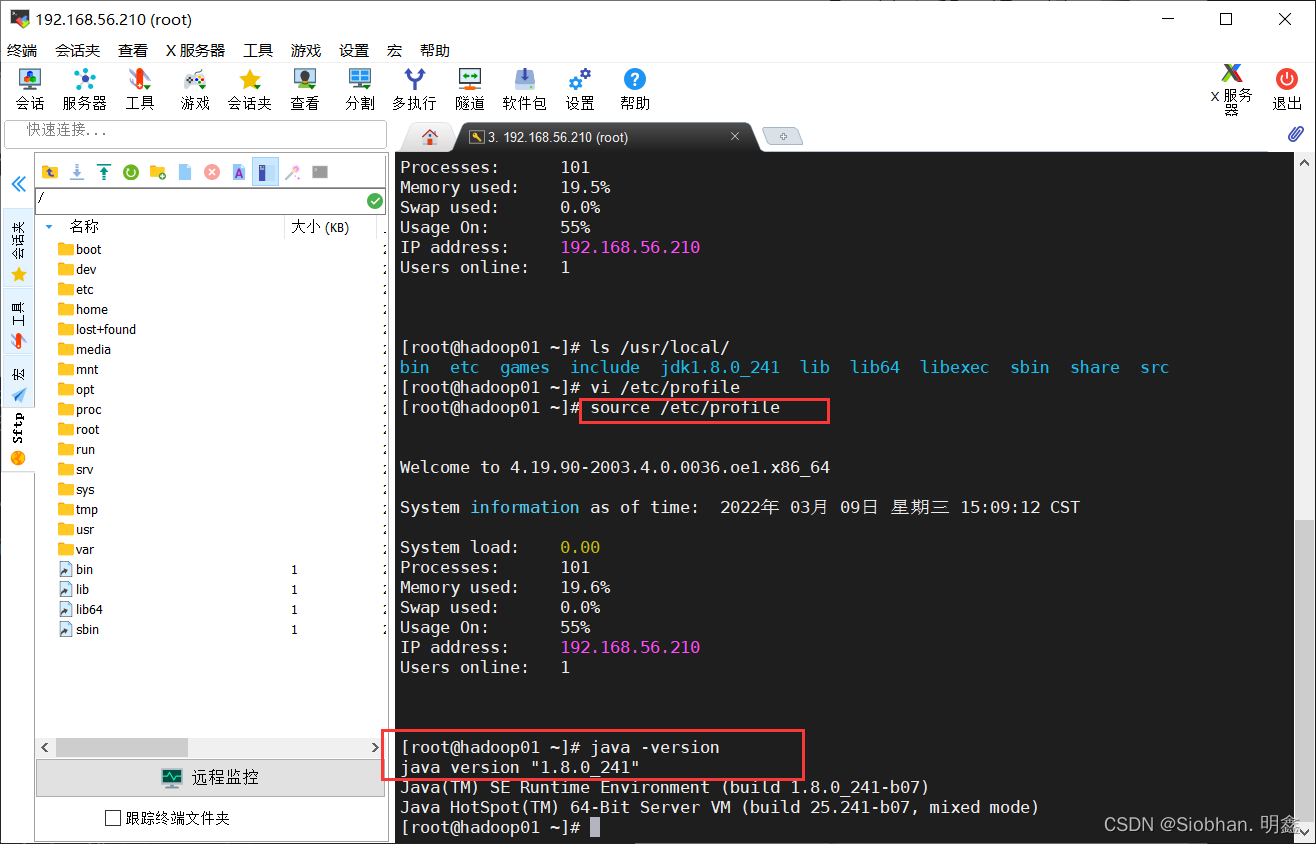Click the SFTP download arrow icon
The height and width of the screenshot is (844, 1316).
click(x=77, y=172)
